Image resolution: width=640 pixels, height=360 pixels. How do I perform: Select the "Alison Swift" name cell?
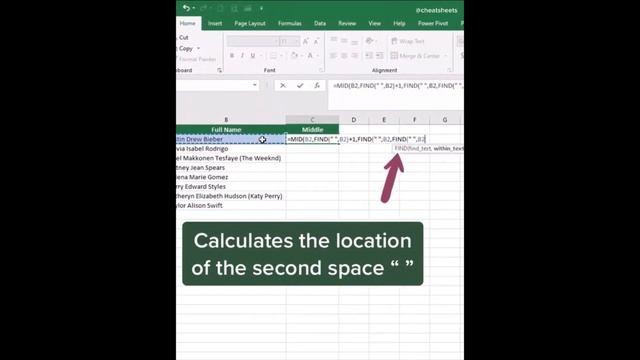pos(231,205)
